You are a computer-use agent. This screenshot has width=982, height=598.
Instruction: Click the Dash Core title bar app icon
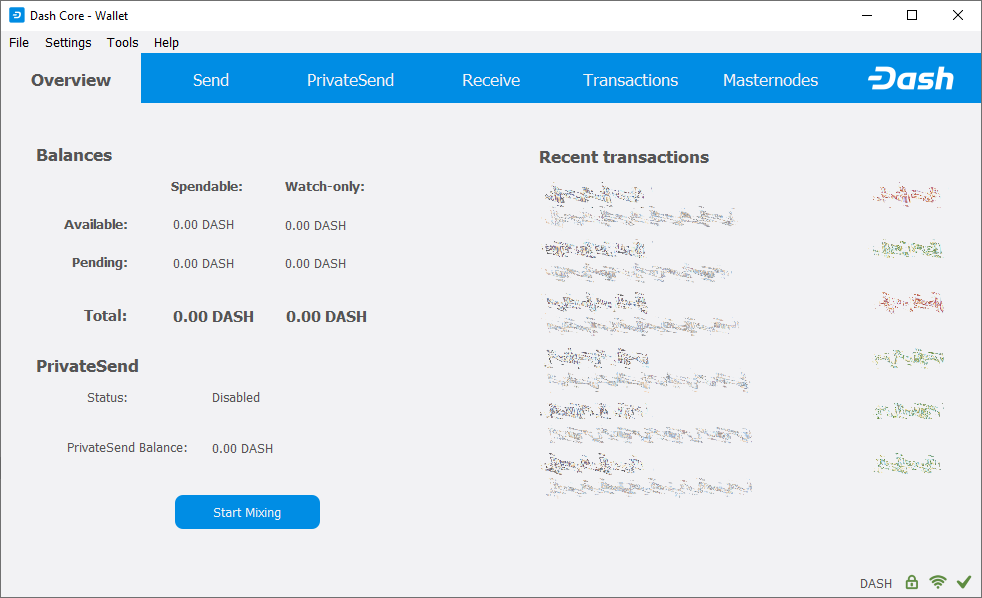pyautogui.click(x=17, y=15)
